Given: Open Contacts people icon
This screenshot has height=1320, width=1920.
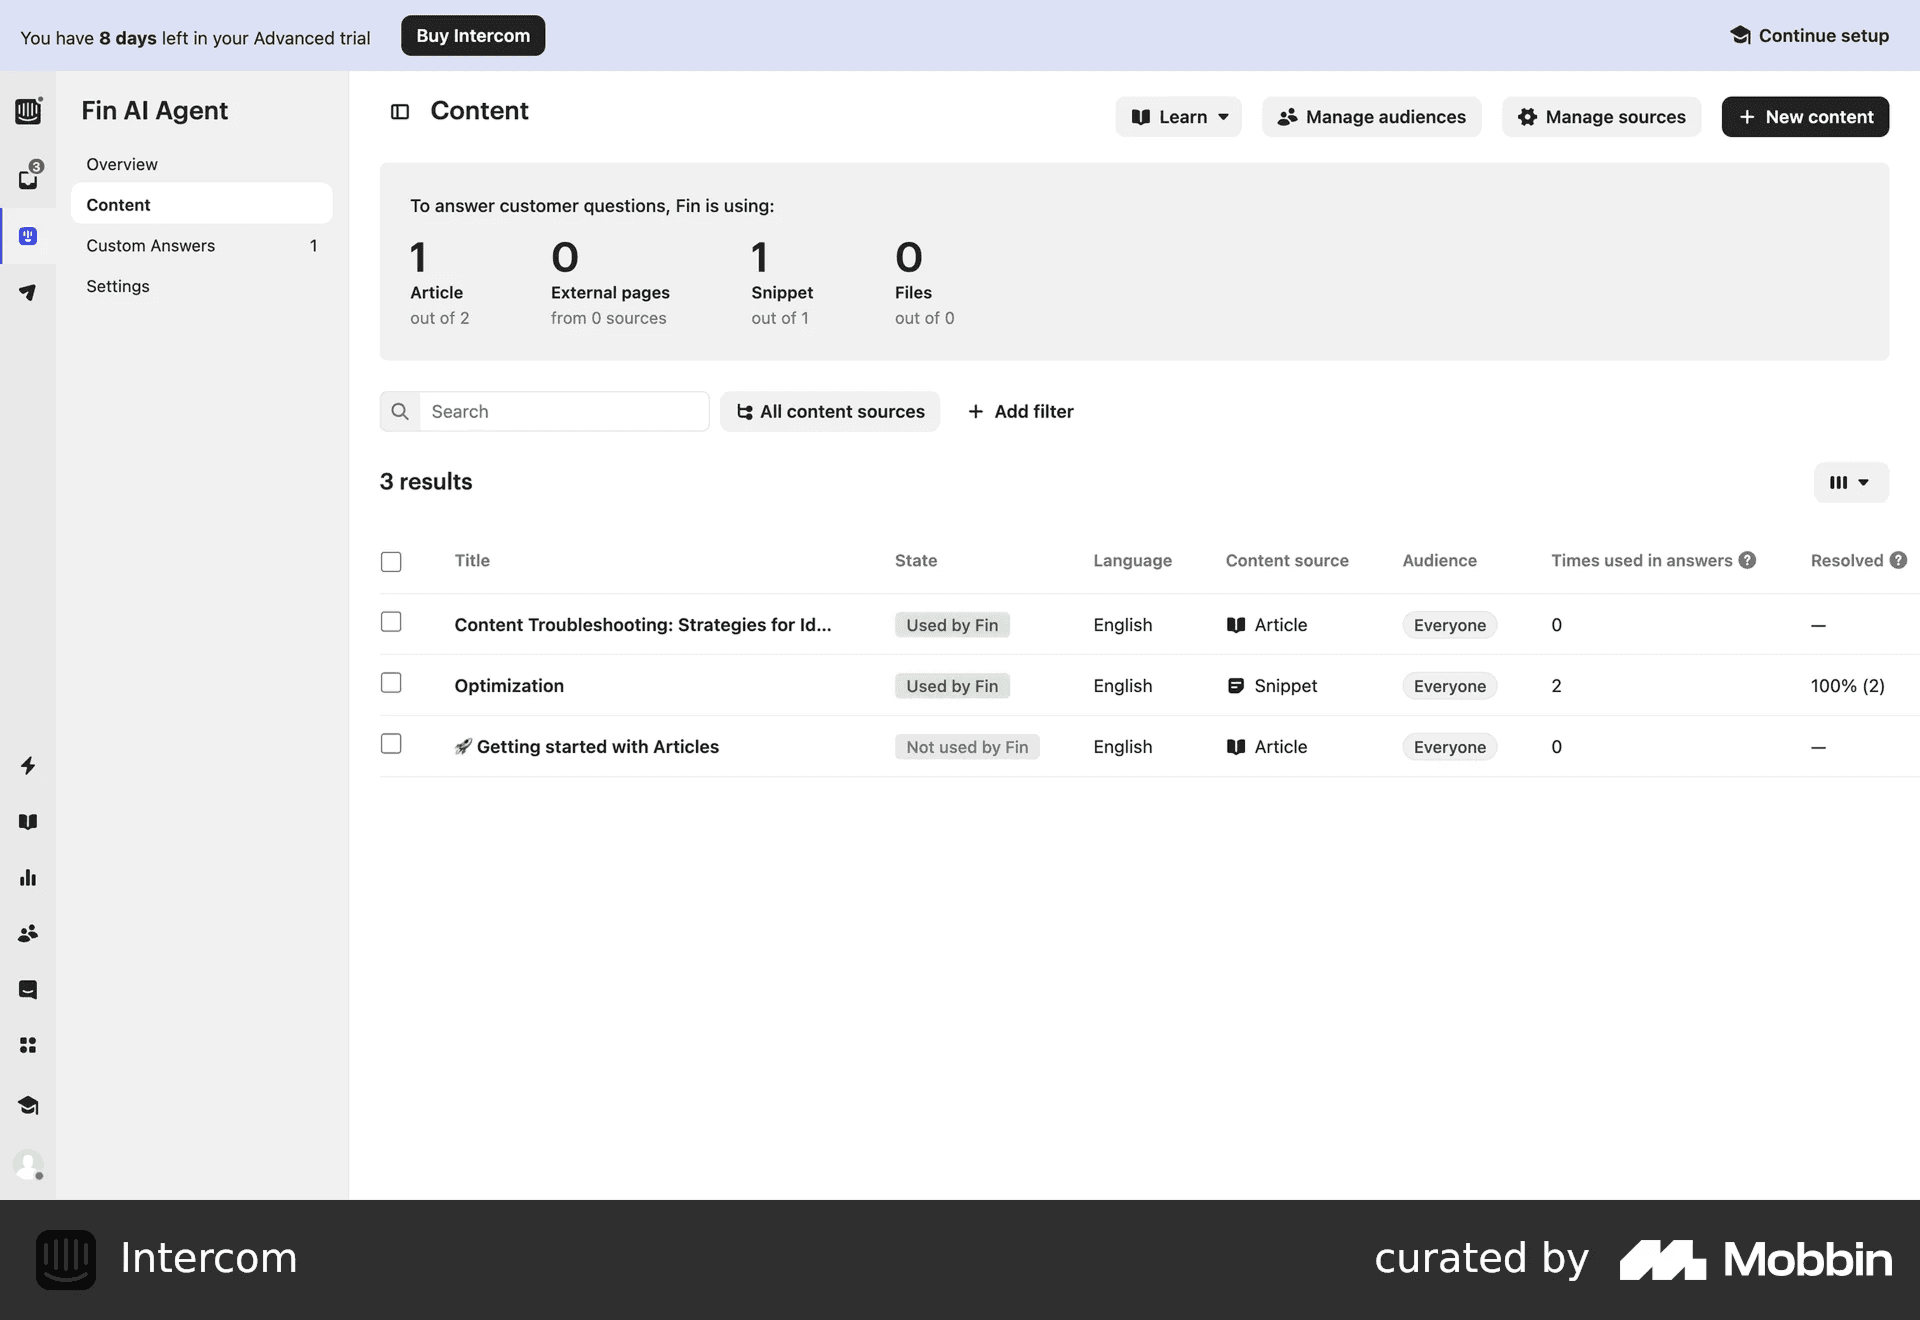Looking at the screenshot, I should click(x=28, y=933).
